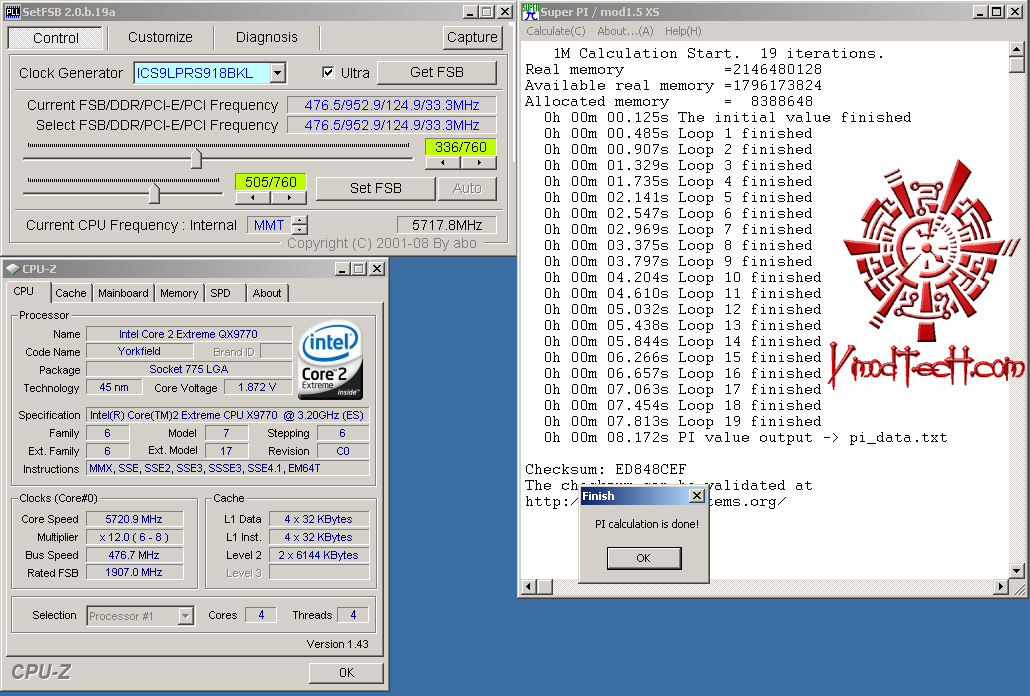Viewport: 1030px width, 696px height.
Task: Maximize the Super PI window
Action: [x=996, y=12]
